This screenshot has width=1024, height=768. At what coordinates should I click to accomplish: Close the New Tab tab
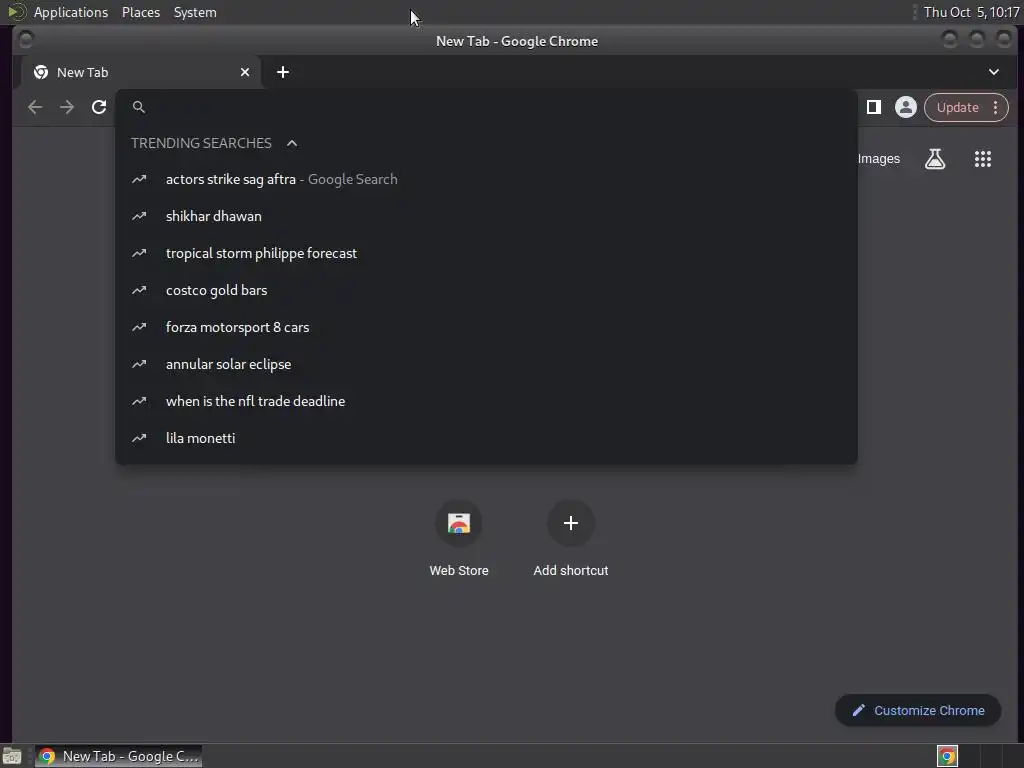pyautogui.click(x=245, y=72)
